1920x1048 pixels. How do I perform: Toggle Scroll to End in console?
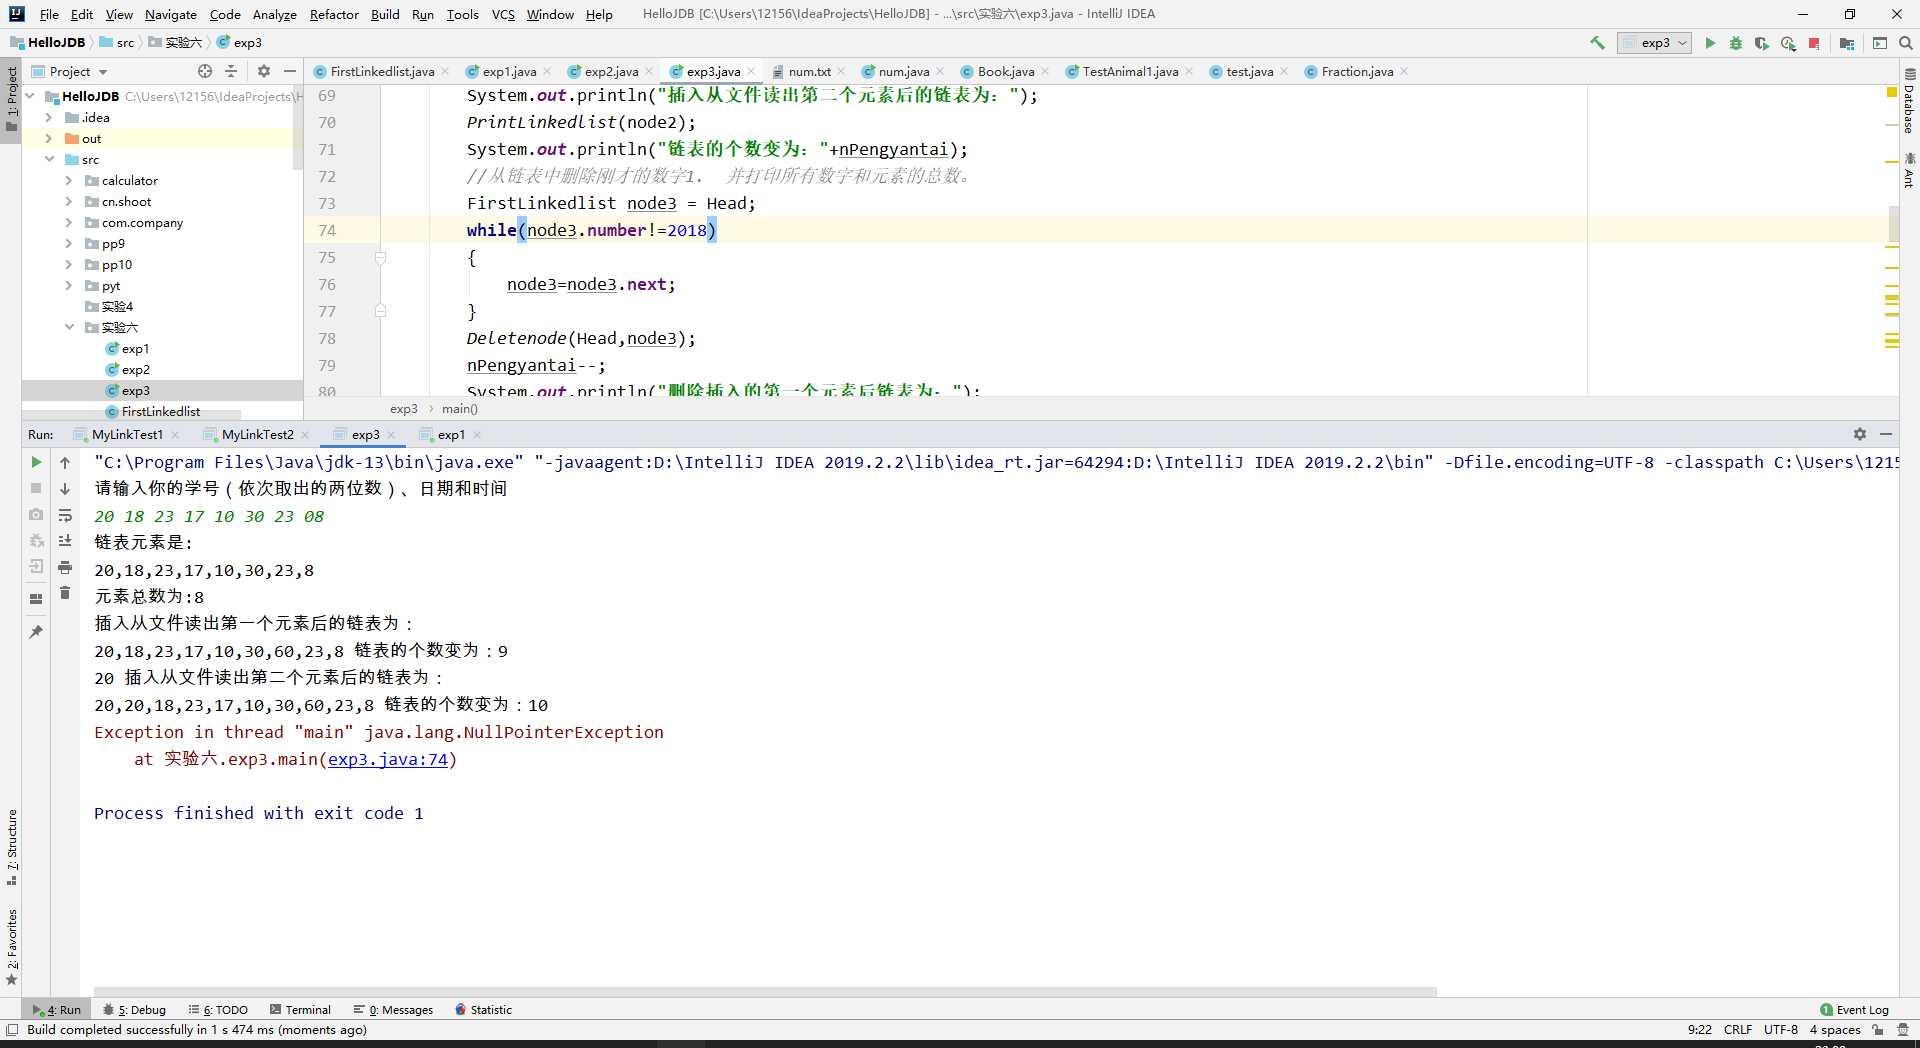[x=65, y=541]
